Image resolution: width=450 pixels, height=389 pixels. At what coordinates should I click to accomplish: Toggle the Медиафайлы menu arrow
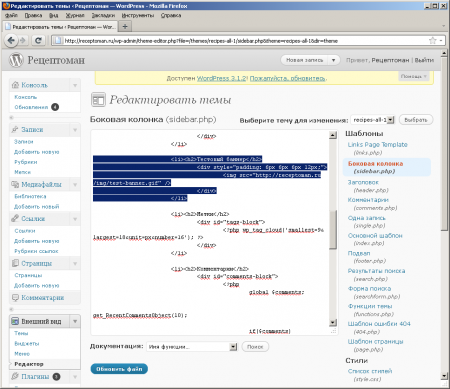click(75, 185)
